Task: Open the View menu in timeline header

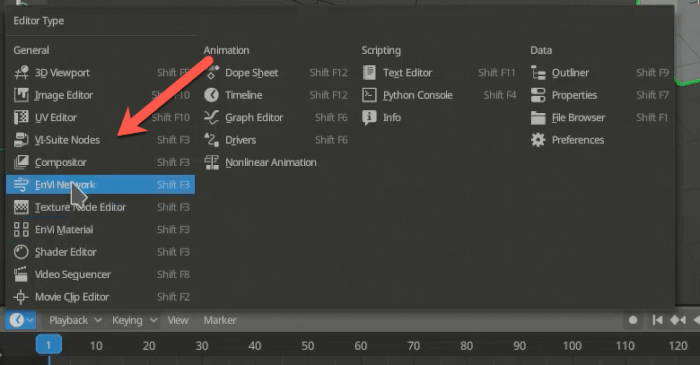Action: pos(178,320)
